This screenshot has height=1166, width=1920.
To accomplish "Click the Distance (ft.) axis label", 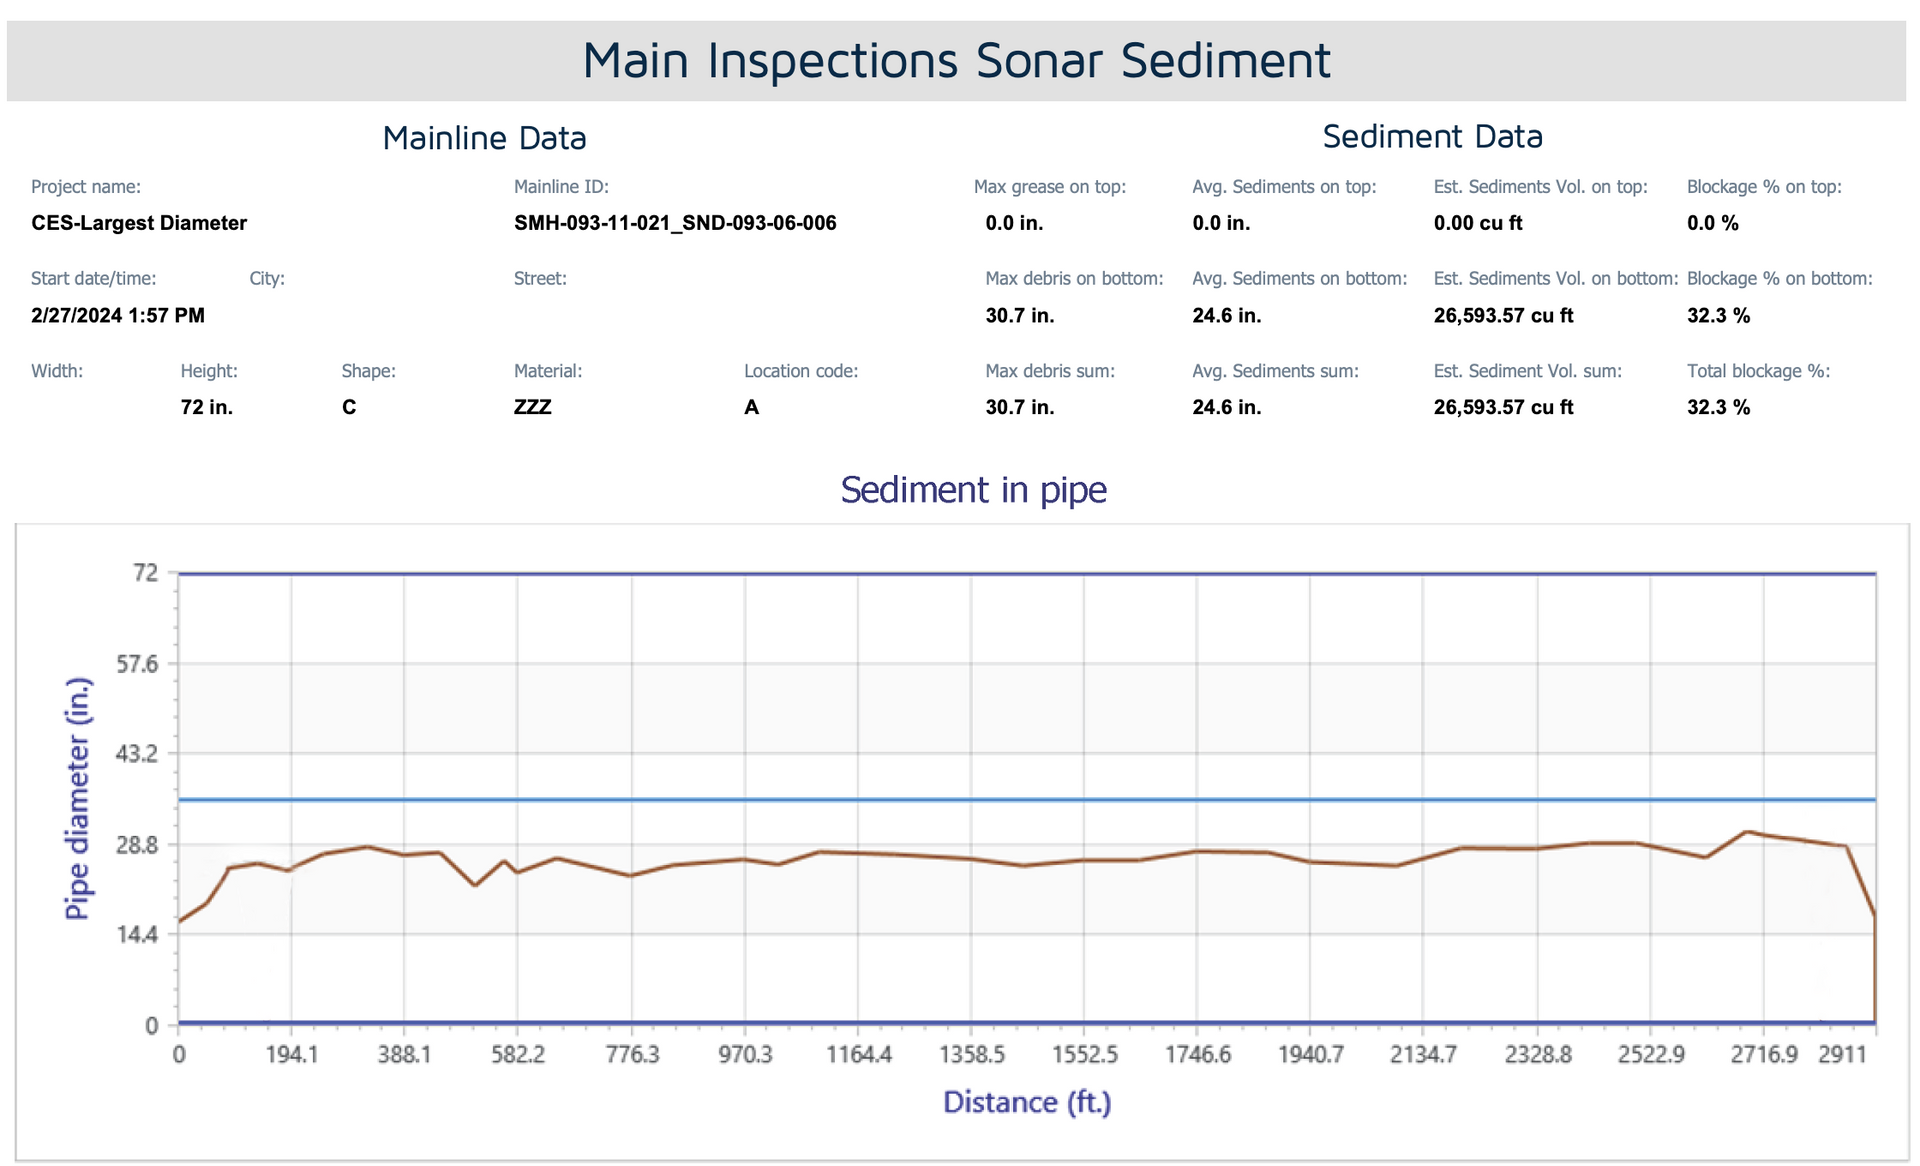I will [1027, 1102].
